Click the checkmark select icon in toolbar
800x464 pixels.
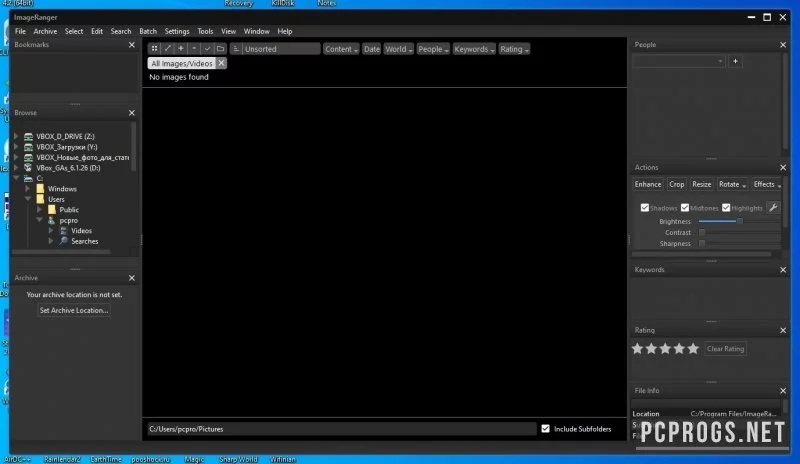207,49
